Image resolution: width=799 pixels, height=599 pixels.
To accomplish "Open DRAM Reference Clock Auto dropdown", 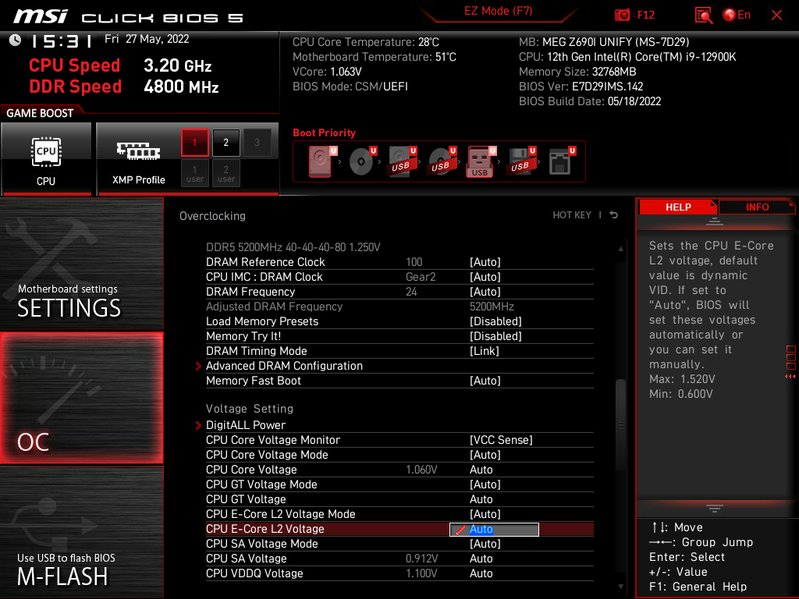I will pyautogui.click(x=485, y=262).
